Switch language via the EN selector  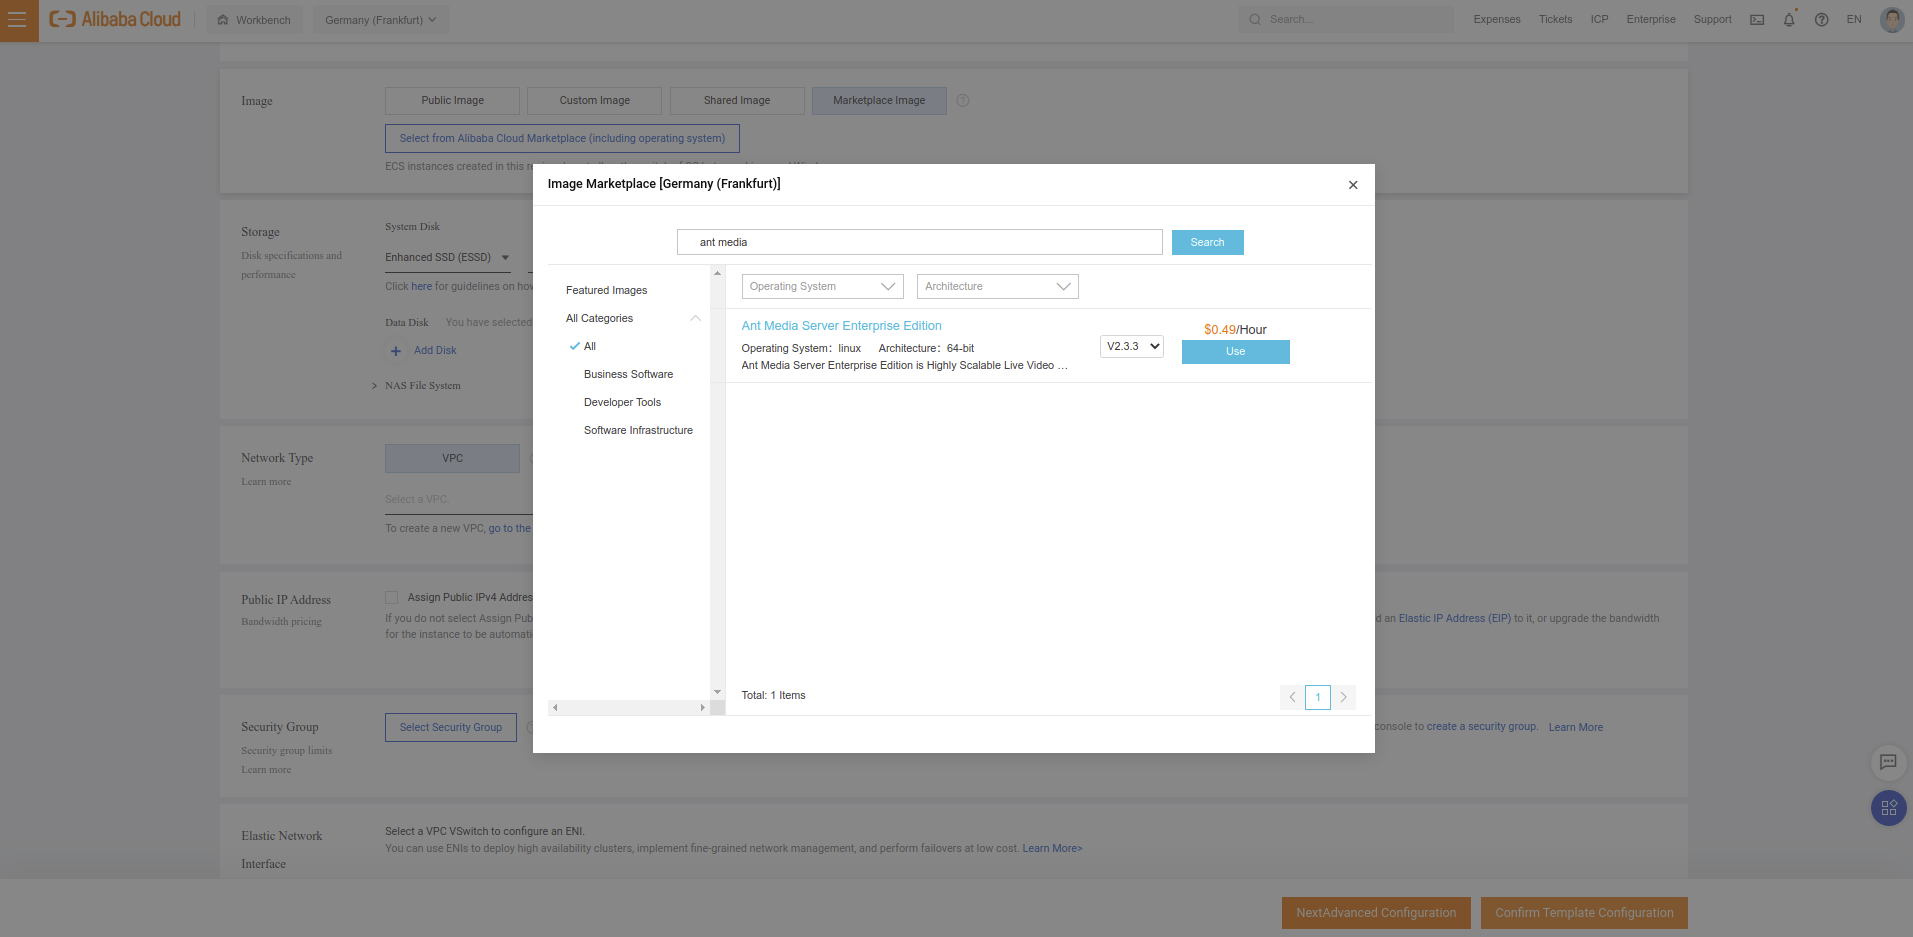coord(1854,19)
